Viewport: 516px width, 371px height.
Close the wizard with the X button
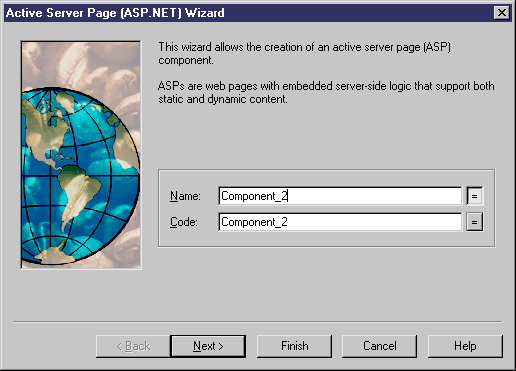(x=501, y=13)
